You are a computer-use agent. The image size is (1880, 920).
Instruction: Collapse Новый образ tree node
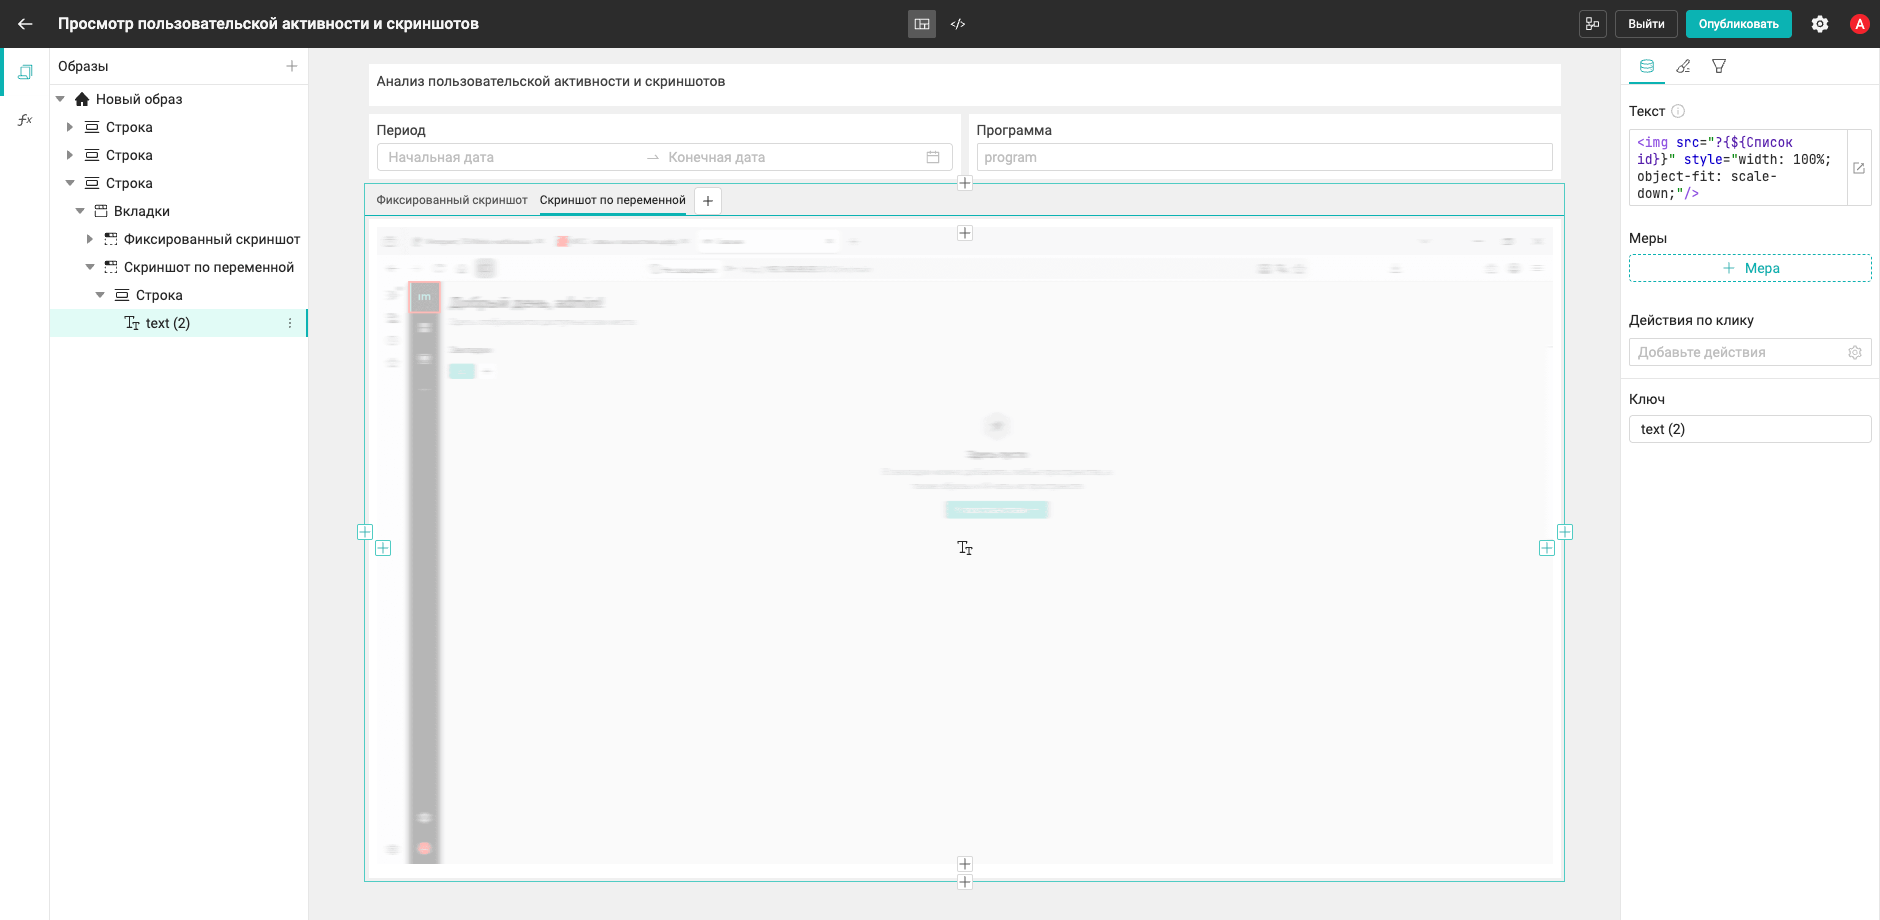pos(60,99)
